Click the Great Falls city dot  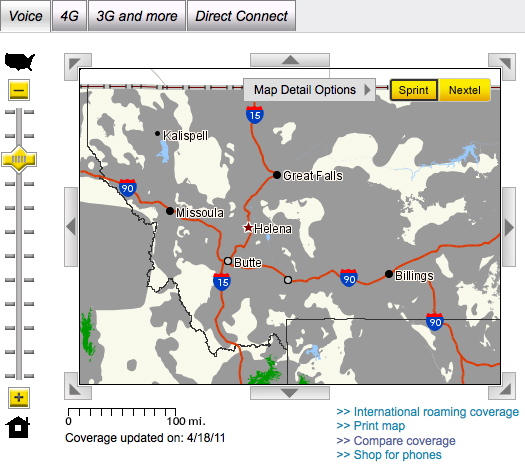277,175
